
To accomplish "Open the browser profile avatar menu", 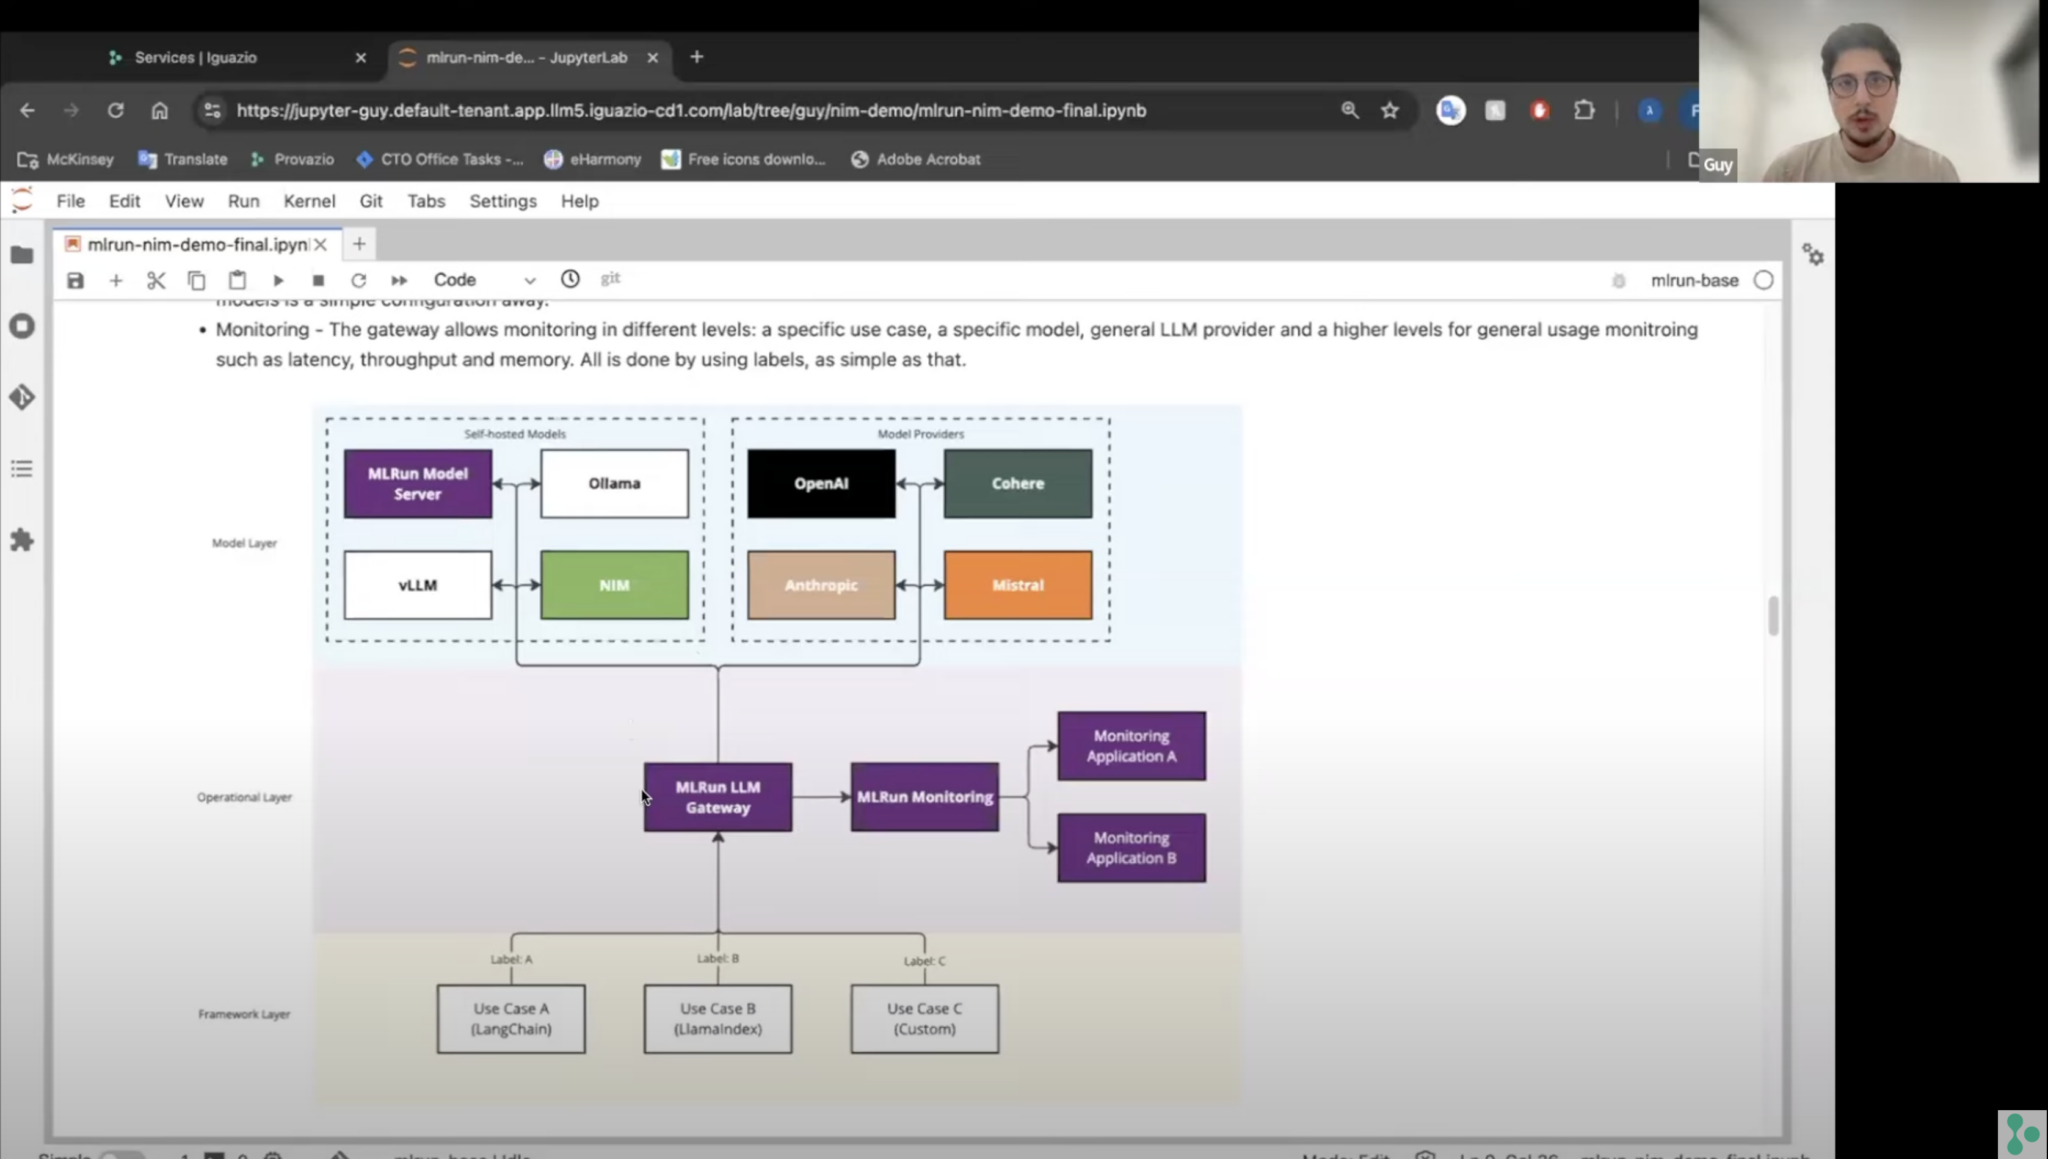I will (x=1648, y=110).
